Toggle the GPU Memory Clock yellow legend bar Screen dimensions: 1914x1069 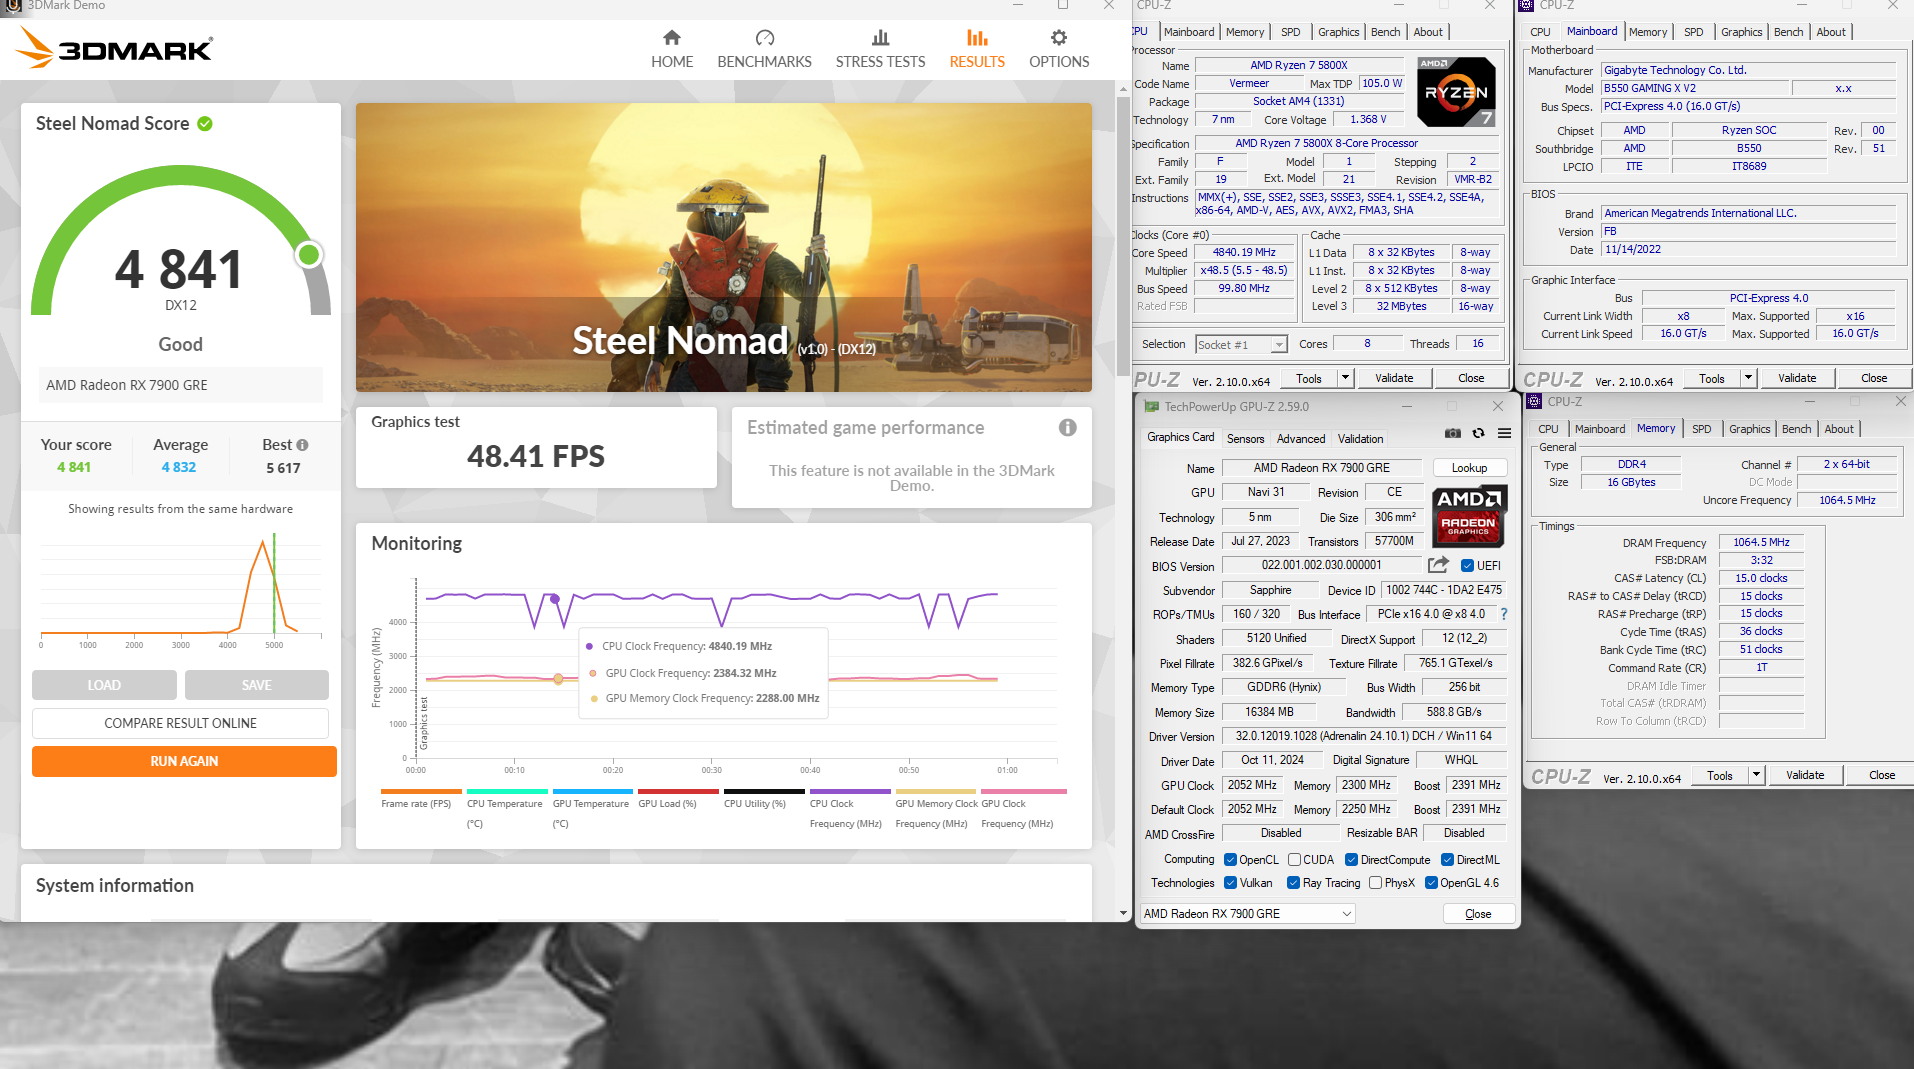936,791
